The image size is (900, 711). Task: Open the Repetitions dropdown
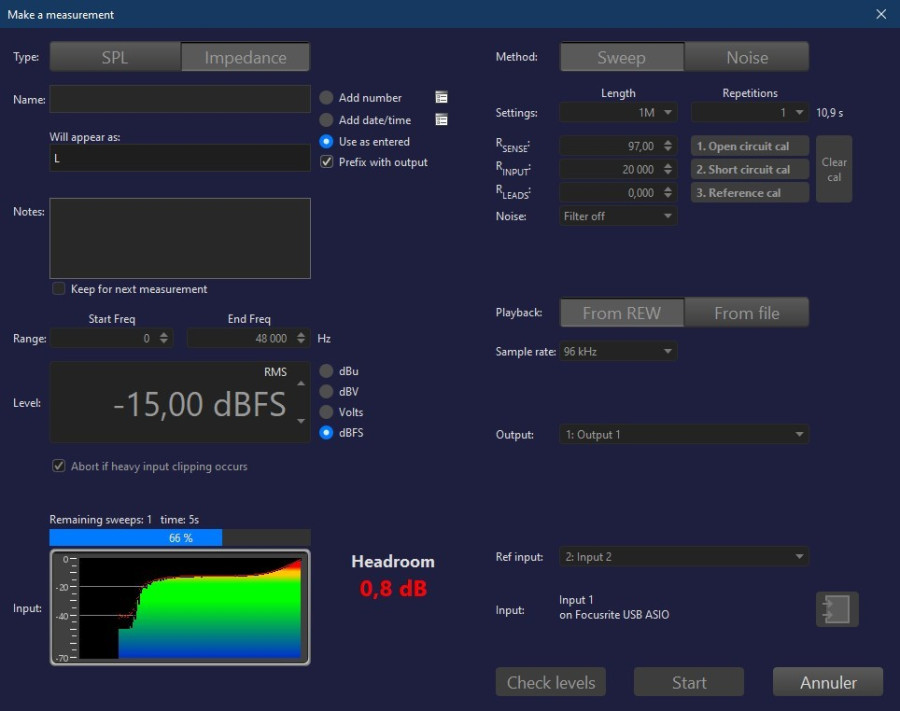coord(750,112)
